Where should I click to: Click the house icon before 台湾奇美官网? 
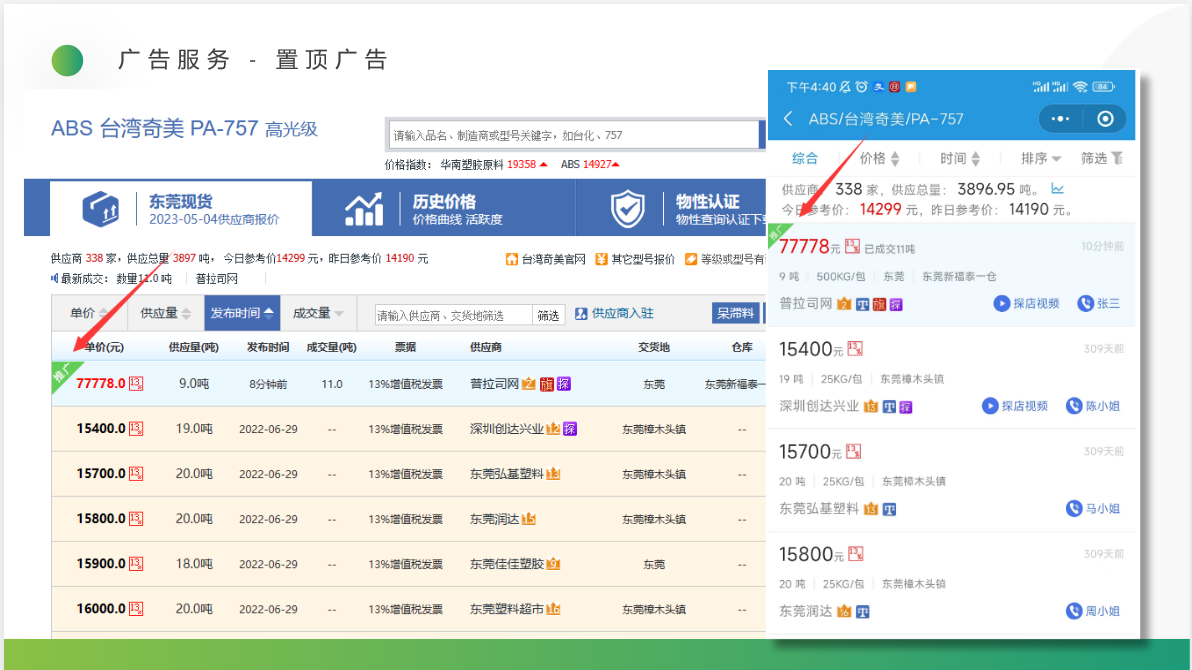coord(512,259)
